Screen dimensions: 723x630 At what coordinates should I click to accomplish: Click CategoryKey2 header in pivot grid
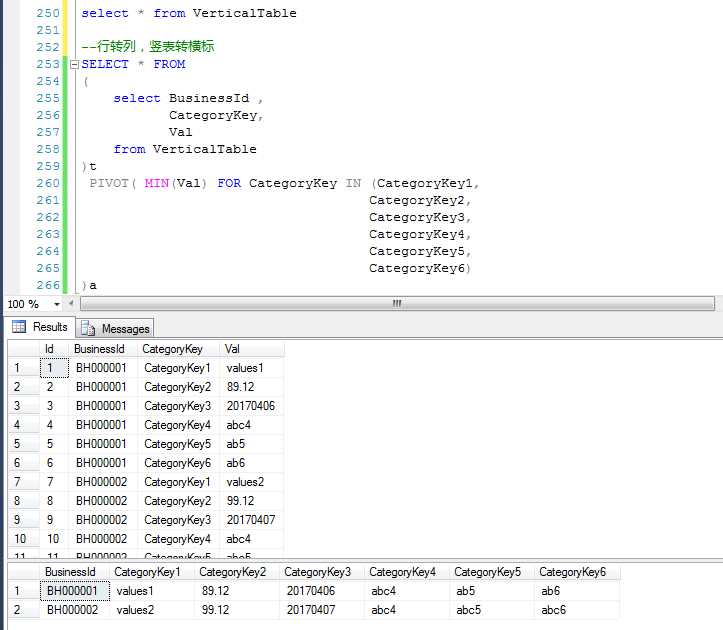coord(237,572)
